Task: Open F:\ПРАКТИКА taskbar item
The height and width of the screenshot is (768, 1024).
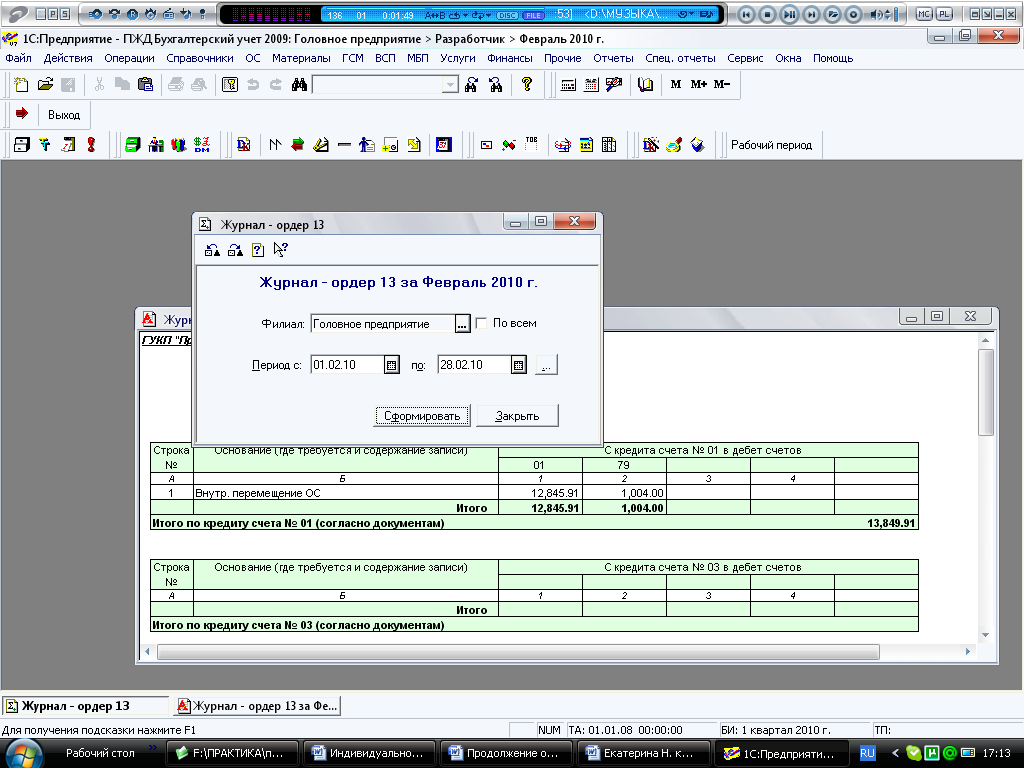Action: 232,753
